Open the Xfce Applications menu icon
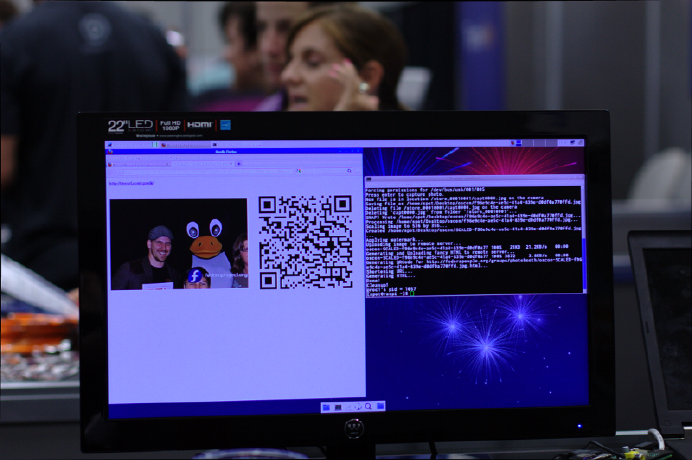This screenshot has height=460, width=692. click(x=110, y=144)
